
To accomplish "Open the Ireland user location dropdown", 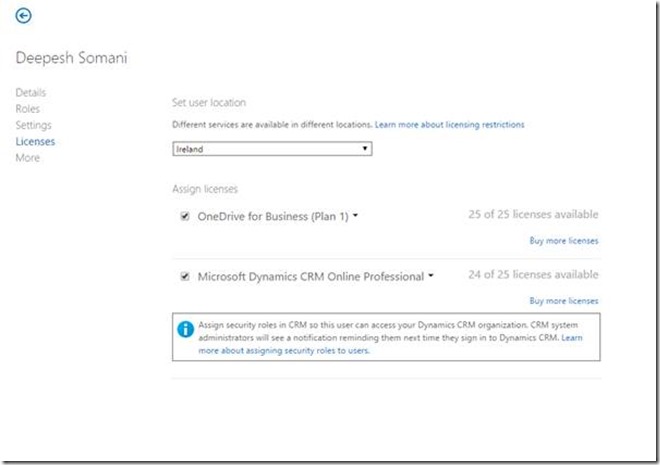I will click(272, 149).
